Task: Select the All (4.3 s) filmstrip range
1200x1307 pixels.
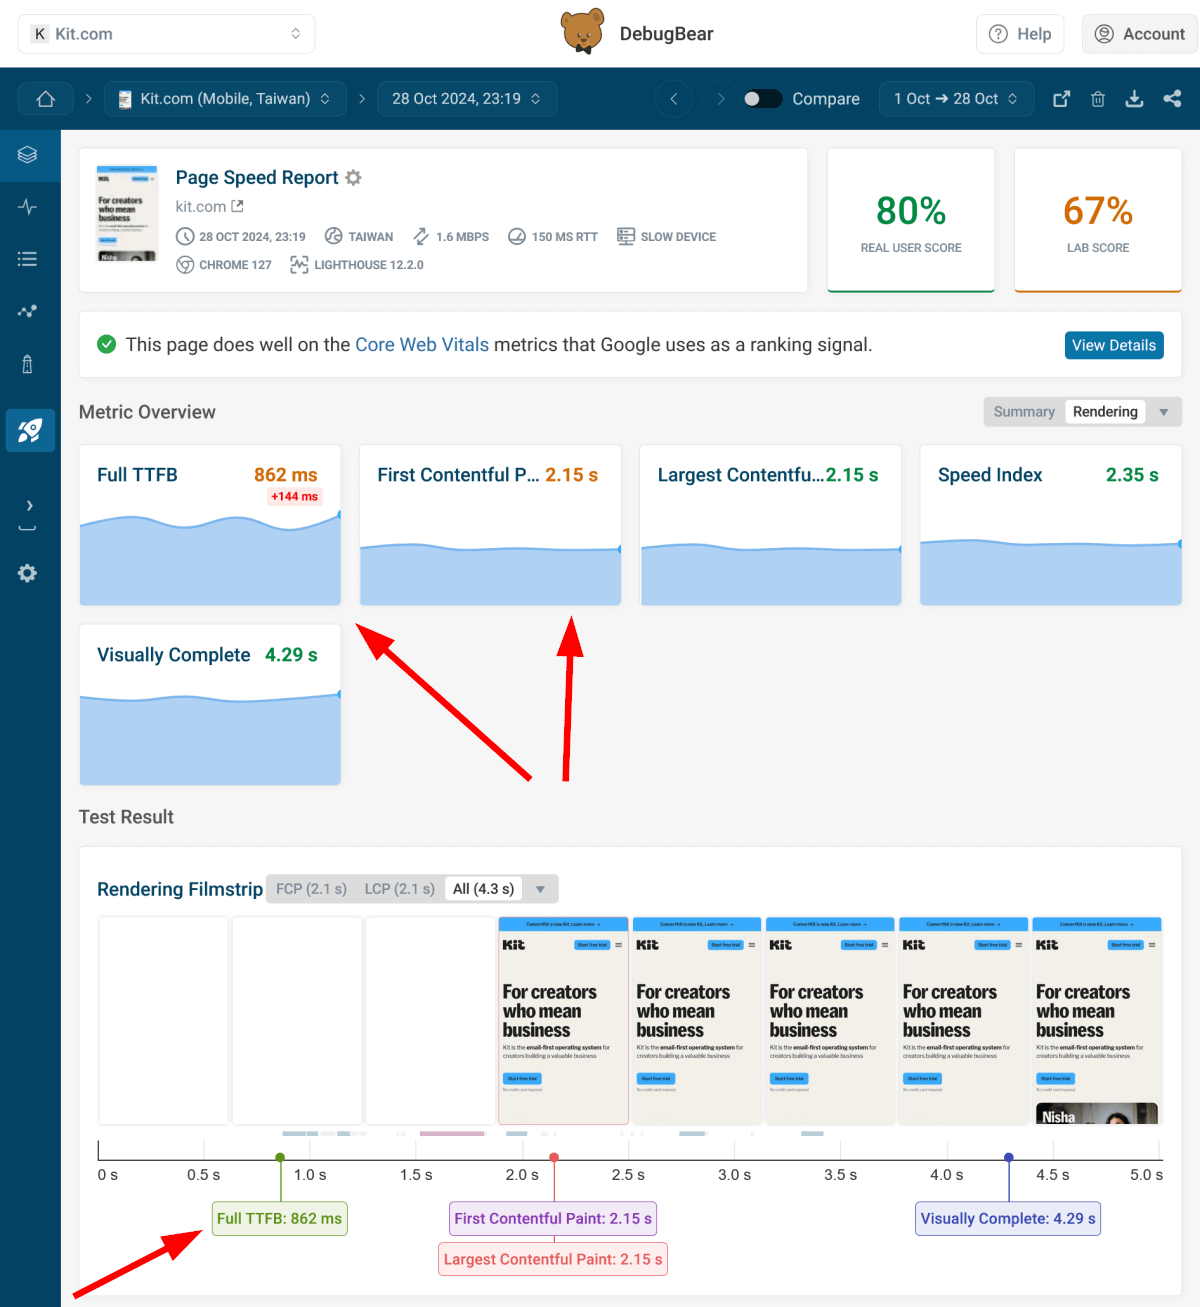Action: [484, 889]
